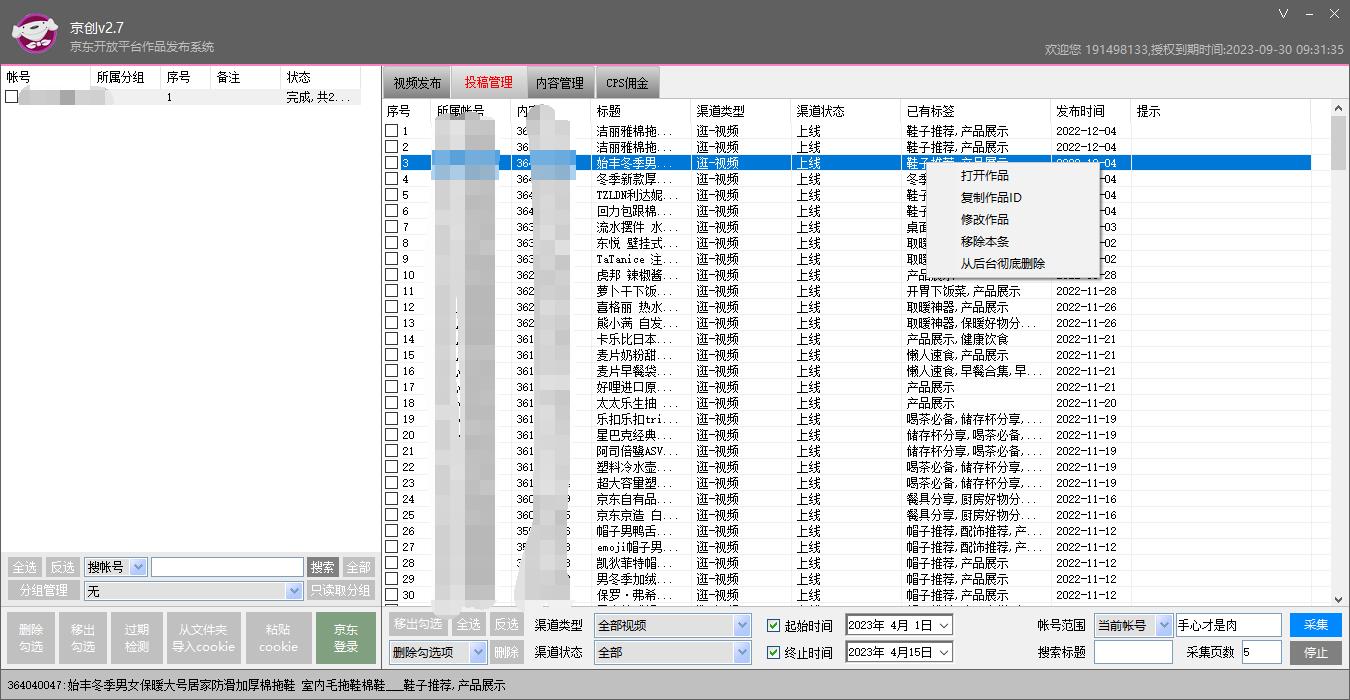
Task: Select 复制作品ID in context menu
Action: [991, 197]
